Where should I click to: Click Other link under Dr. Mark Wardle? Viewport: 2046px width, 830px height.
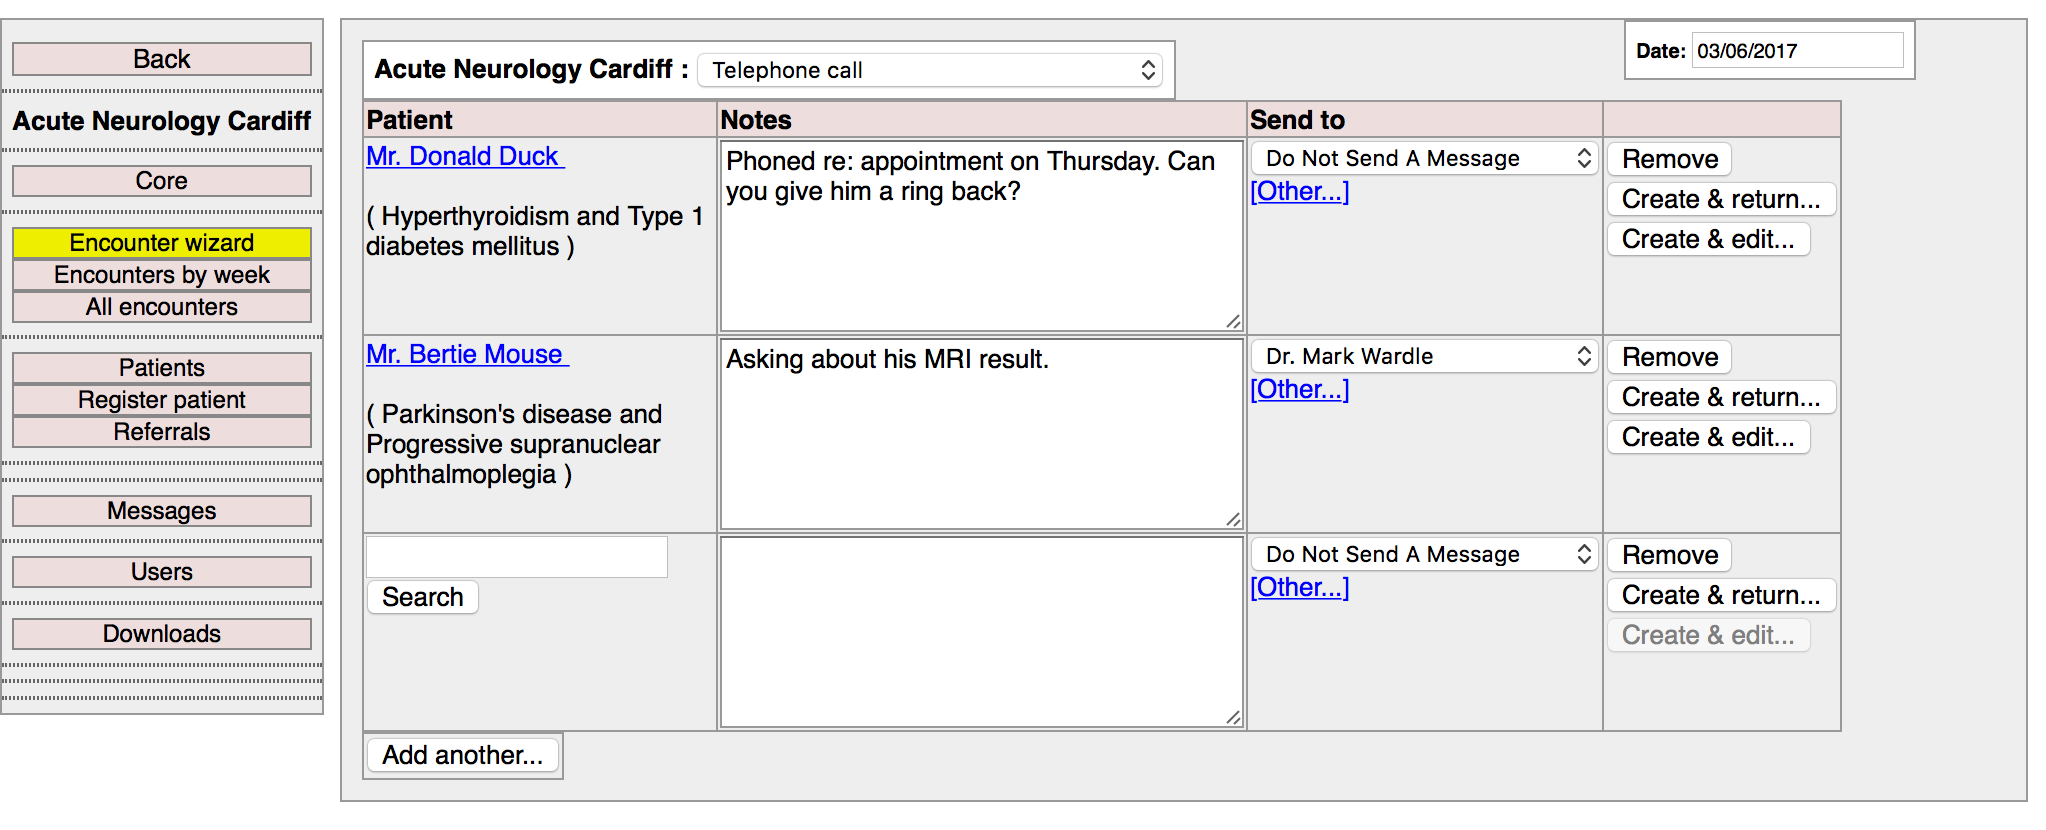[1299, 389]
